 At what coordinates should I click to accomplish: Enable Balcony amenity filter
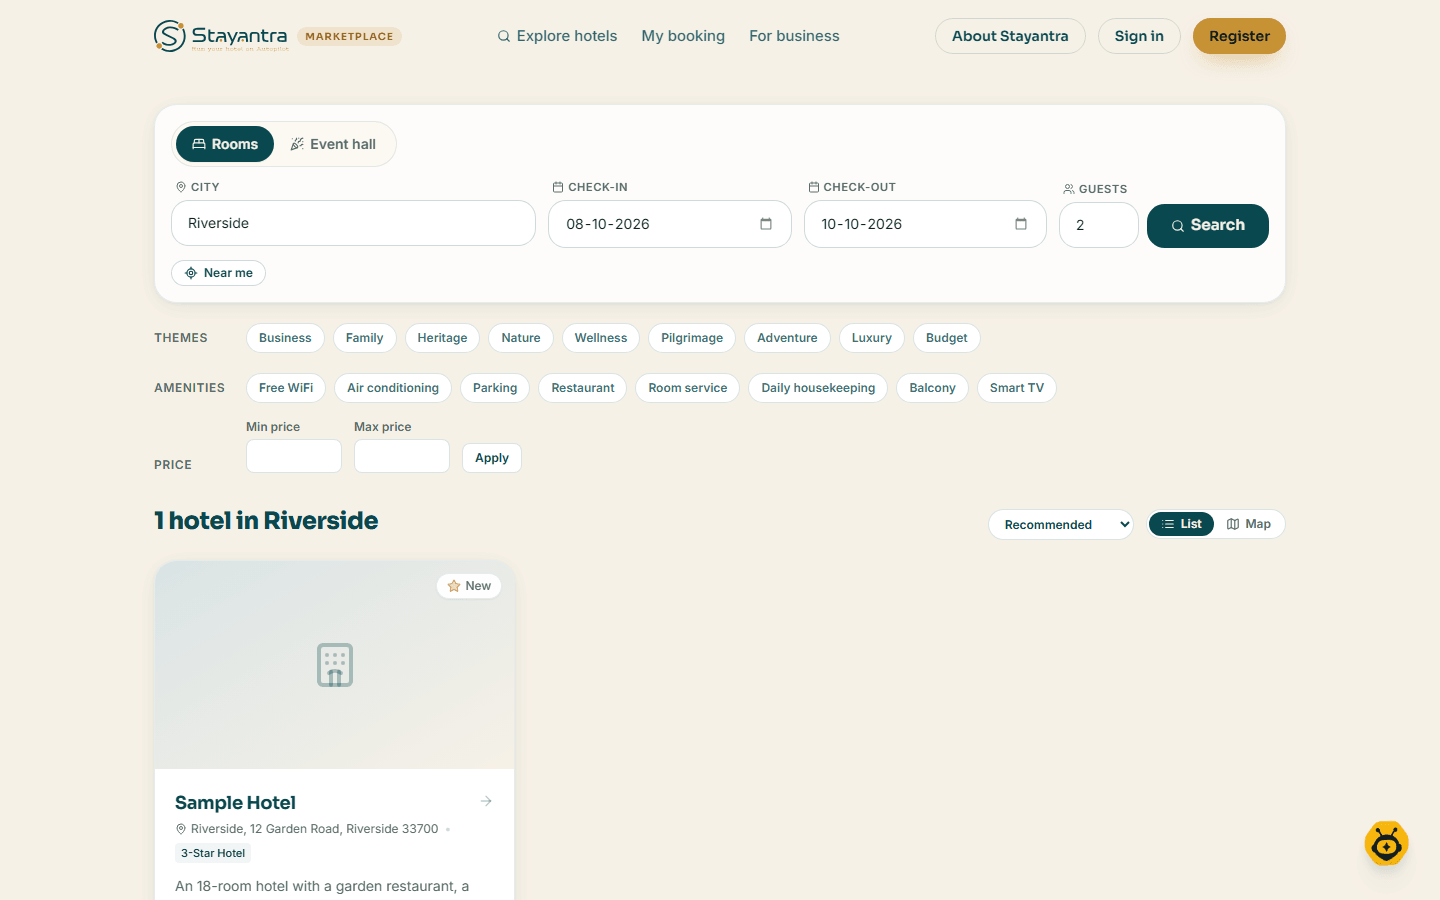pyautogui.click(x=933, y=388)
